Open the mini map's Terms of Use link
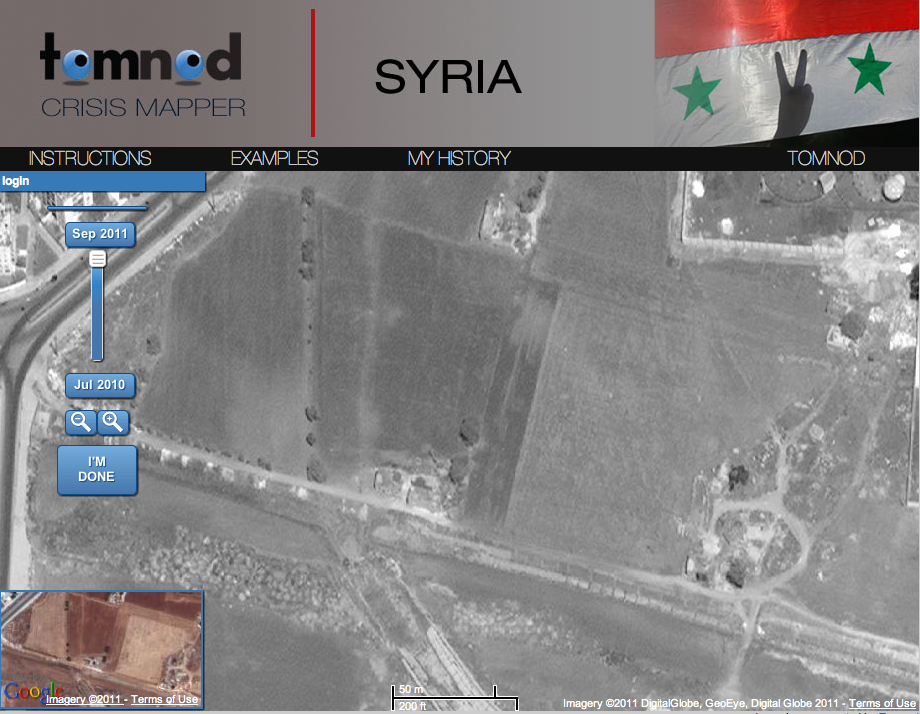The width and height of the screenshot is (920, 714). pos(165,700)
